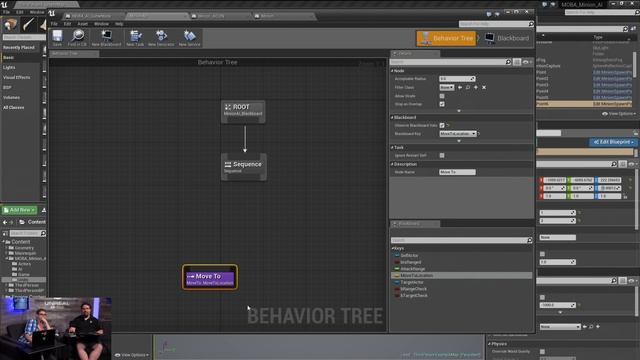The image size is (640, 360).
Task: Switch to Behavior Tree mode button
Action: [446, 38]
